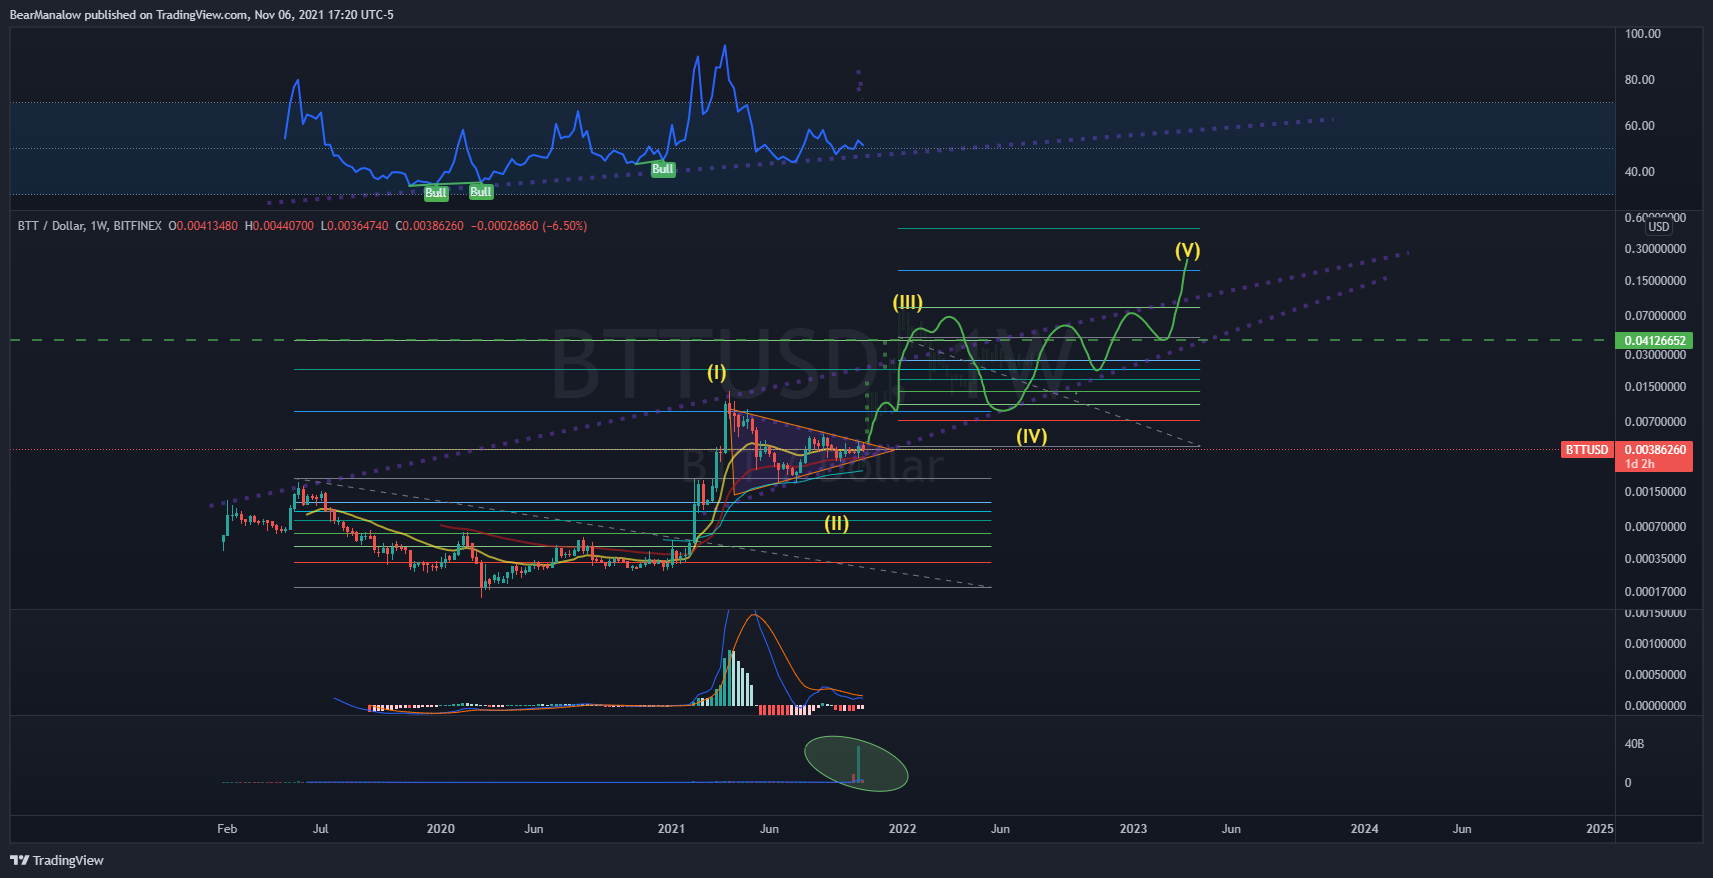Viewport: 1713px width, 878px height.
Task: Click the BTT / Dollar, 1W, BITFINEX symbol title
Action: point(90,226)
